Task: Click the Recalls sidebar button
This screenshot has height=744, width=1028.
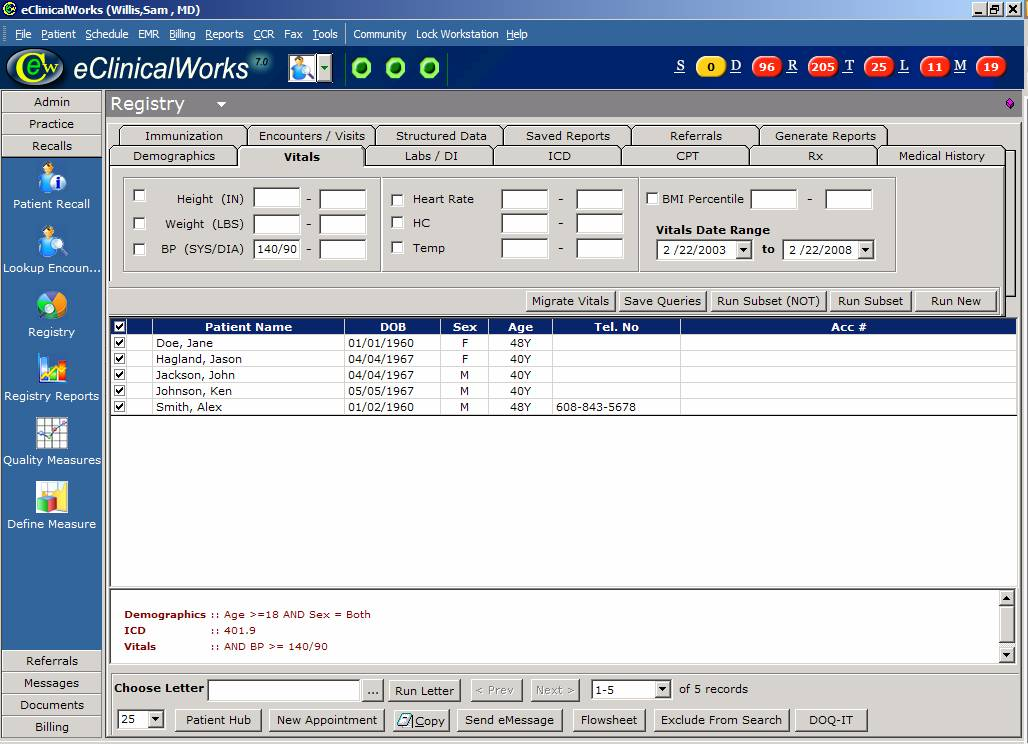Action: pyautogui.click(x=52, y=146)
